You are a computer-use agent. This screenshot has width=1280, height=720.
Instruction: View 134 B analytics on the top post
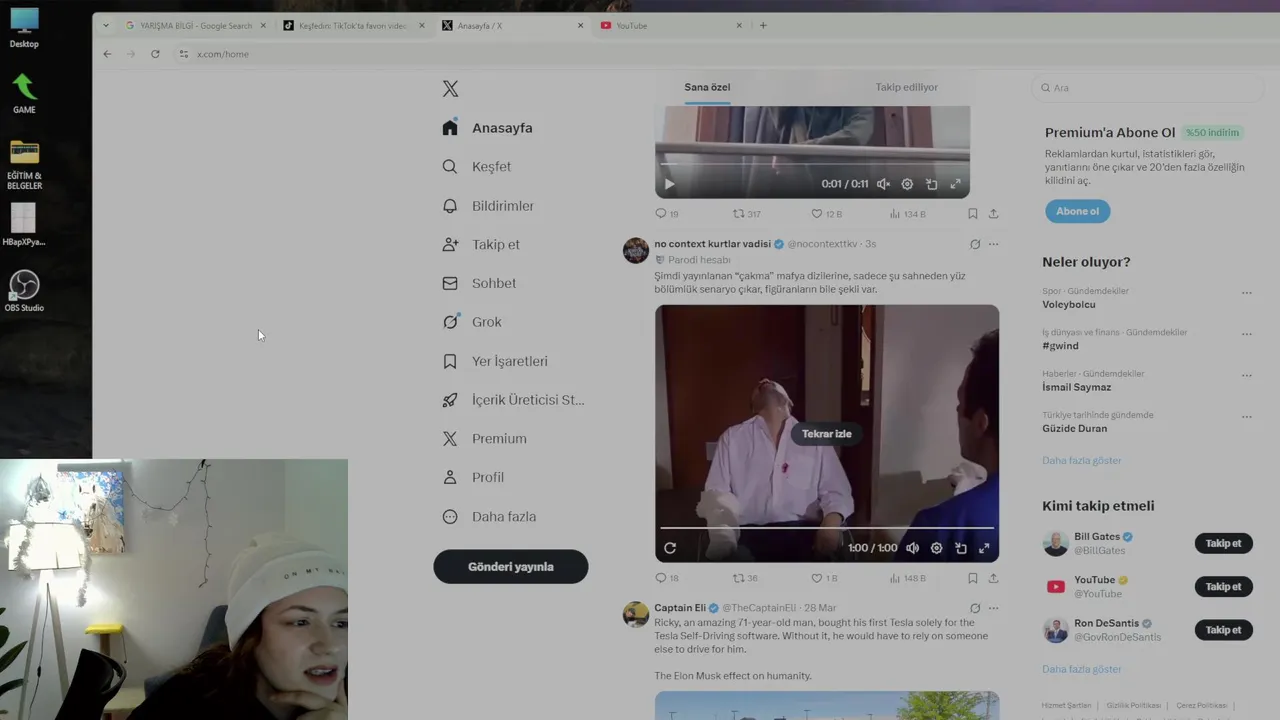(908, 214)
